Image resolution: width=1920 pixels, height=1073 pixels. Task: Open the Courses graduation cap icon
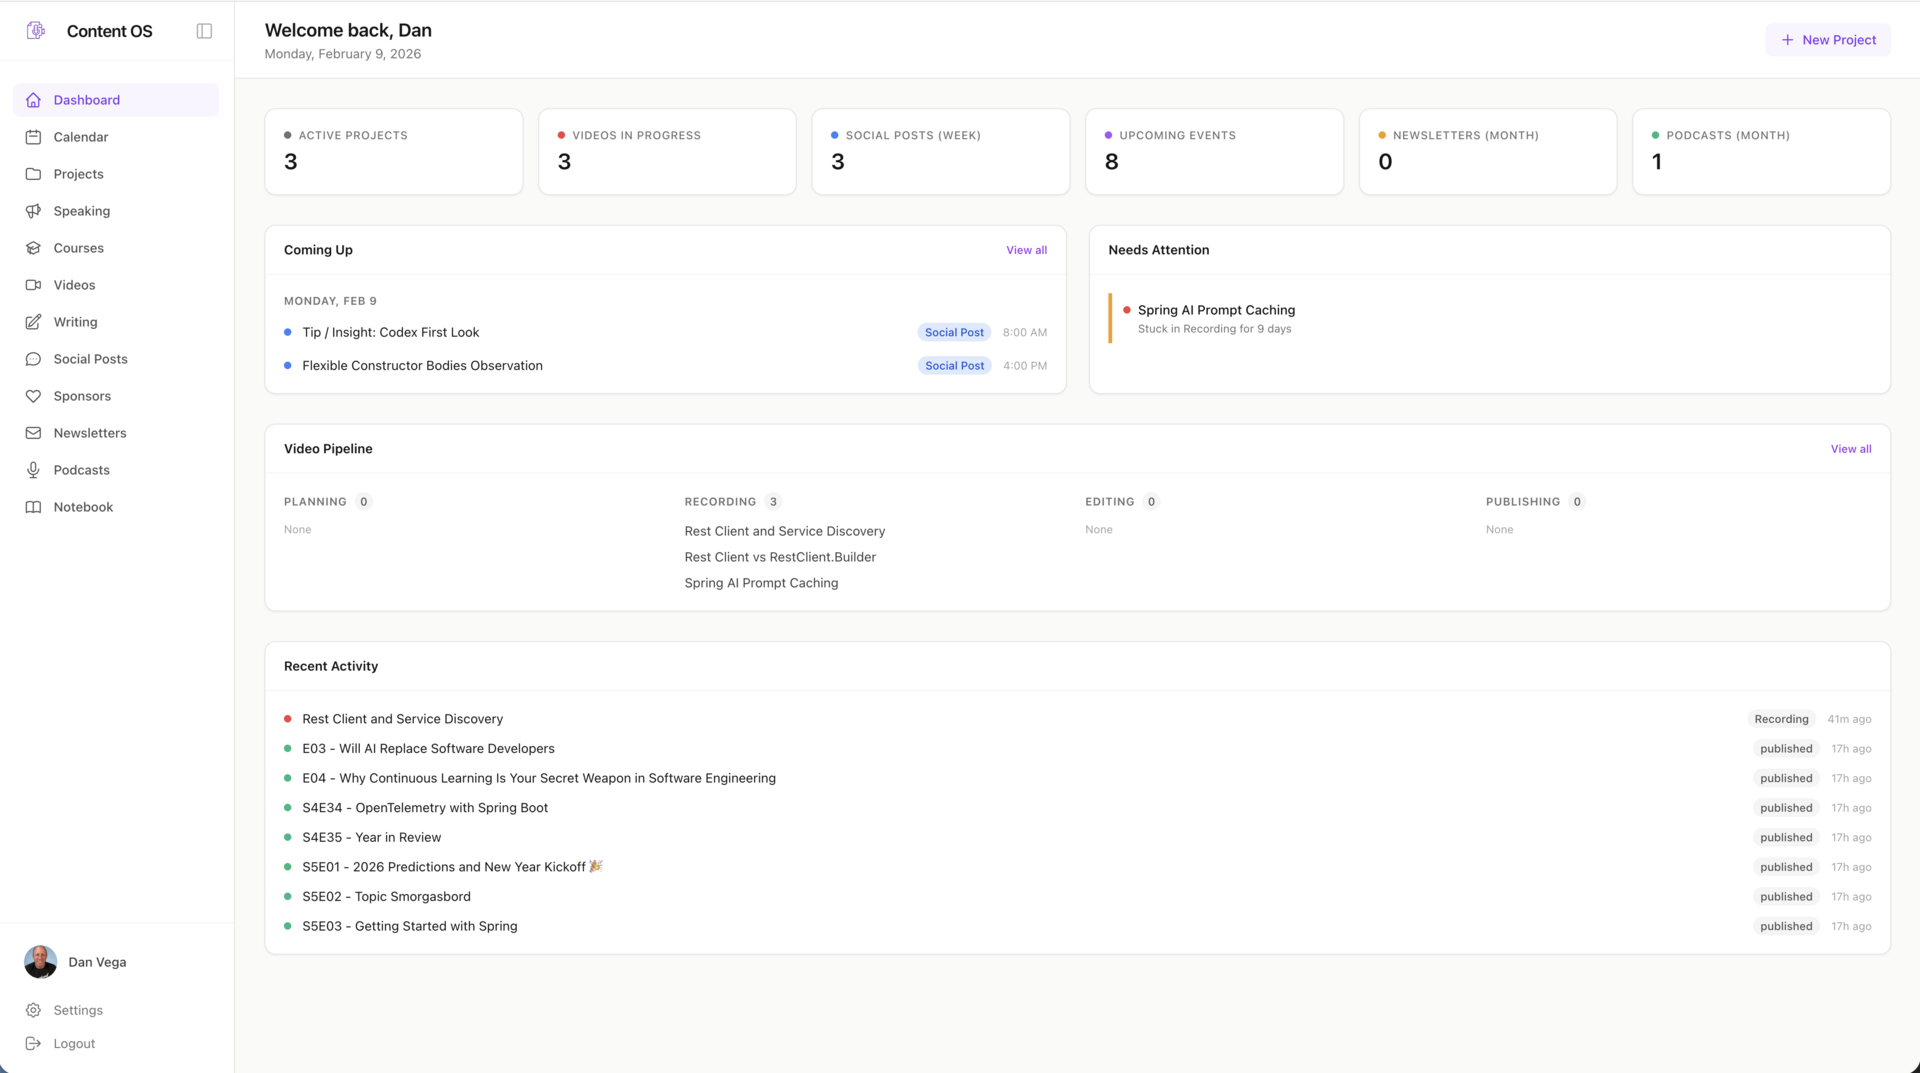click(x=33, y=248)
